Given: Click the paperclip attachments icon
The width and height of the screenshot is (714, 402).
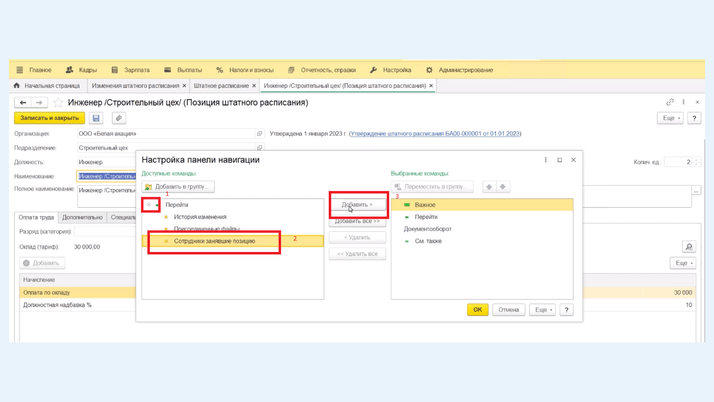Looking at the screenshot, I should [118, 118].
